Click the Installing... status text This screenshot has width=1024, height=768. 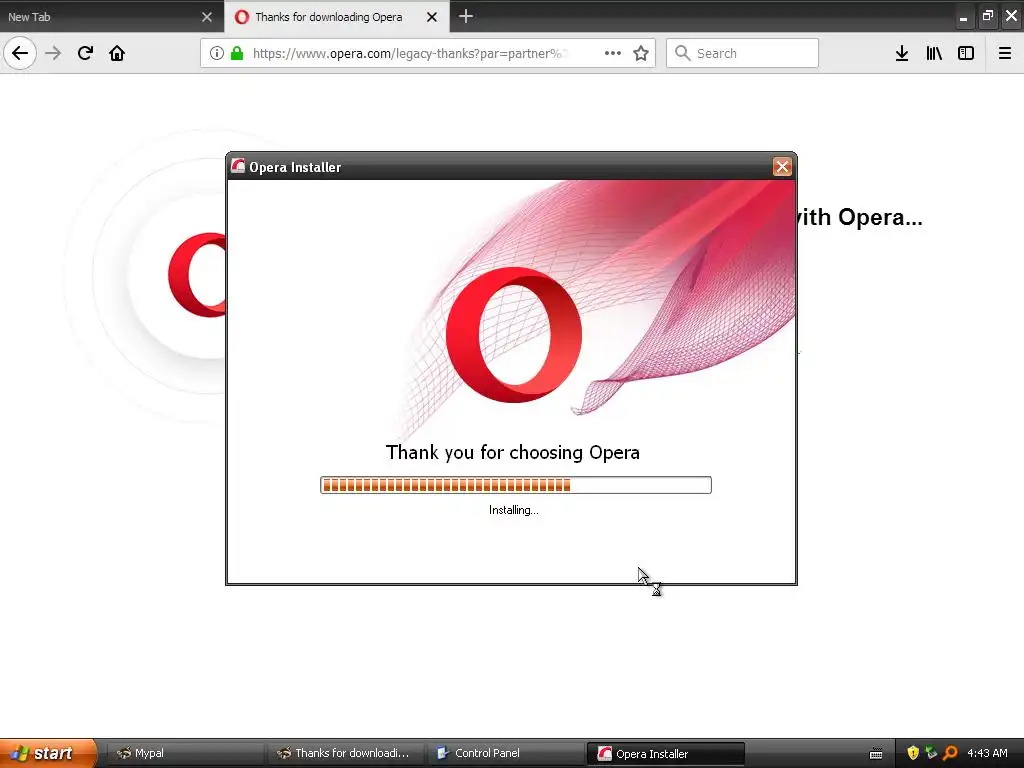513,510
